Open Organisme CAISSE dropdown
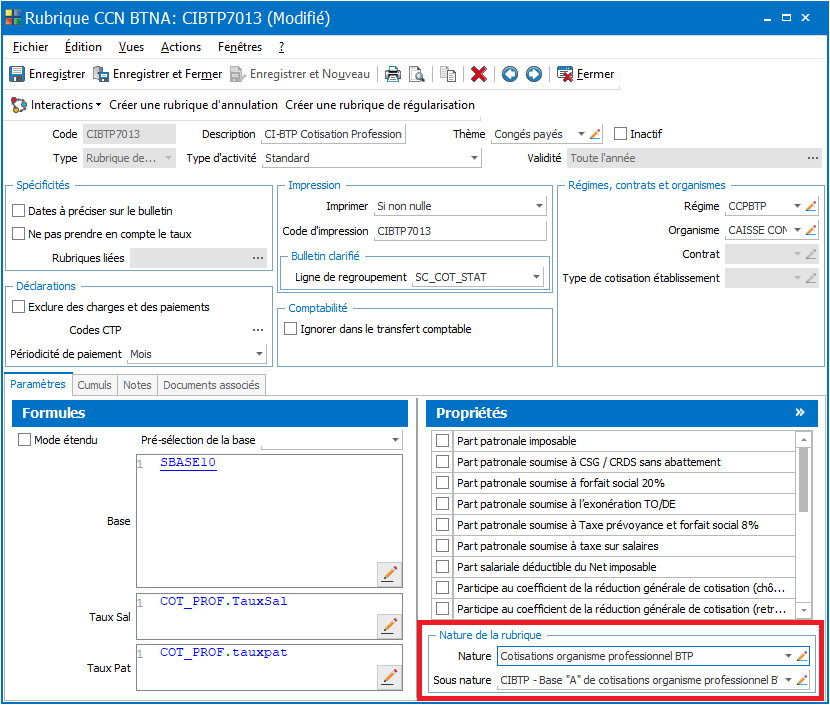This screenshot has width=830, height=705. pos(797,230)
